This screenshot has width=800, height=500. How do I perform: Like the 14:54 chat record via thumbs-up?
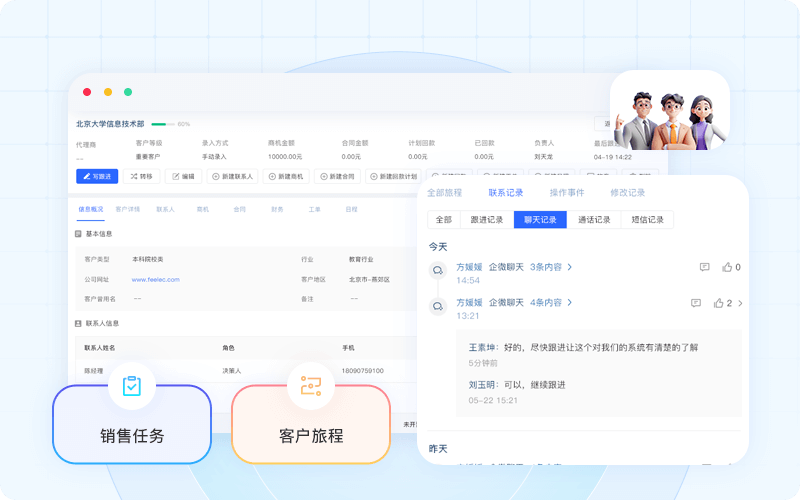(x=728, y=267)
